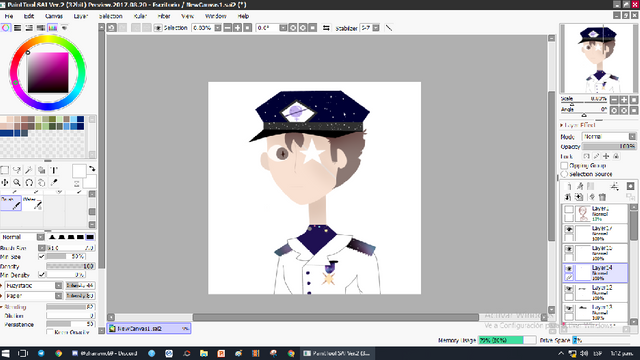Screen dimensions: 640x360
Task: Hide Layer12 with its eye icon
Action: pos(569,289)
